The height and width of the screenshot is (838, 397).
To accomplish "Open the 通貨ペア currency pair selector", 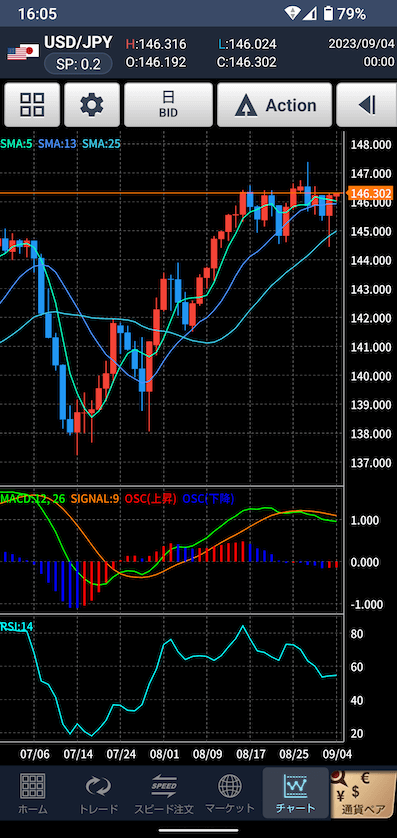I will click(363, 793).
